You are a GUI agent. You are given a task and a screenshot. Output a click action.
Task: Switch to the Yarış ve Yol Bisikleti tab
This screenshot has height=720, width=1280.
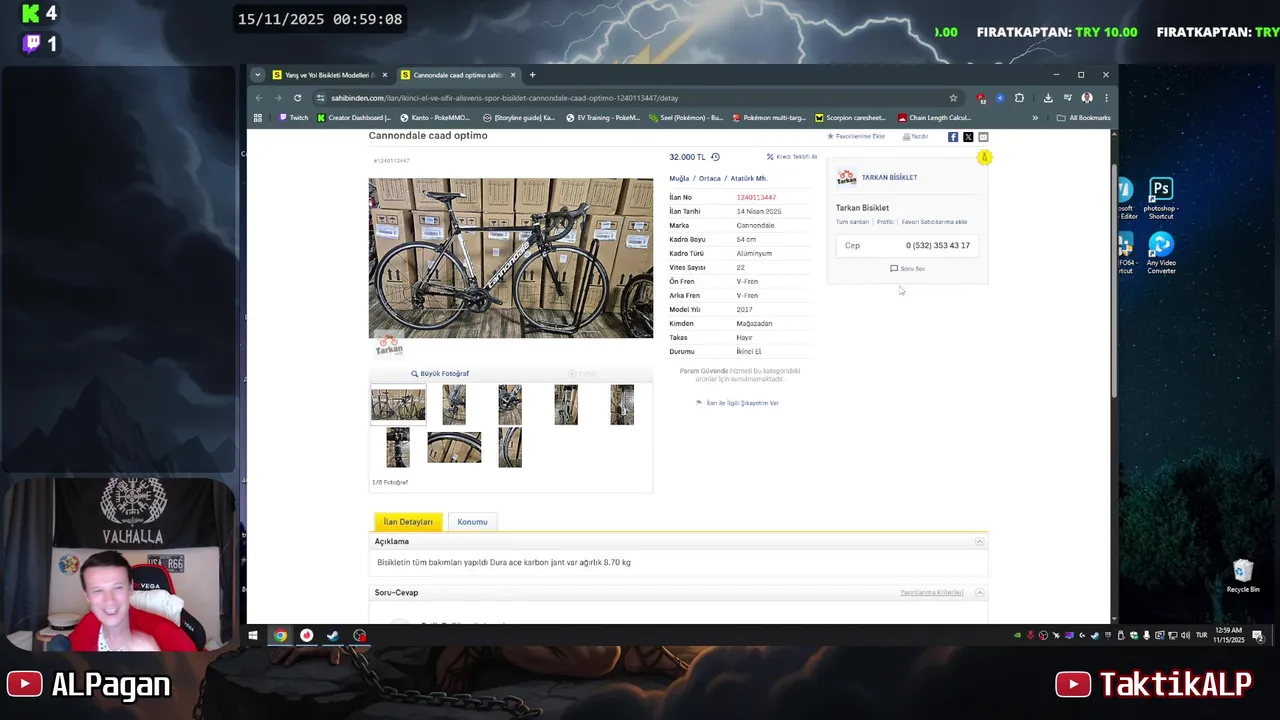pyautogui.click(x=329, y=75)
